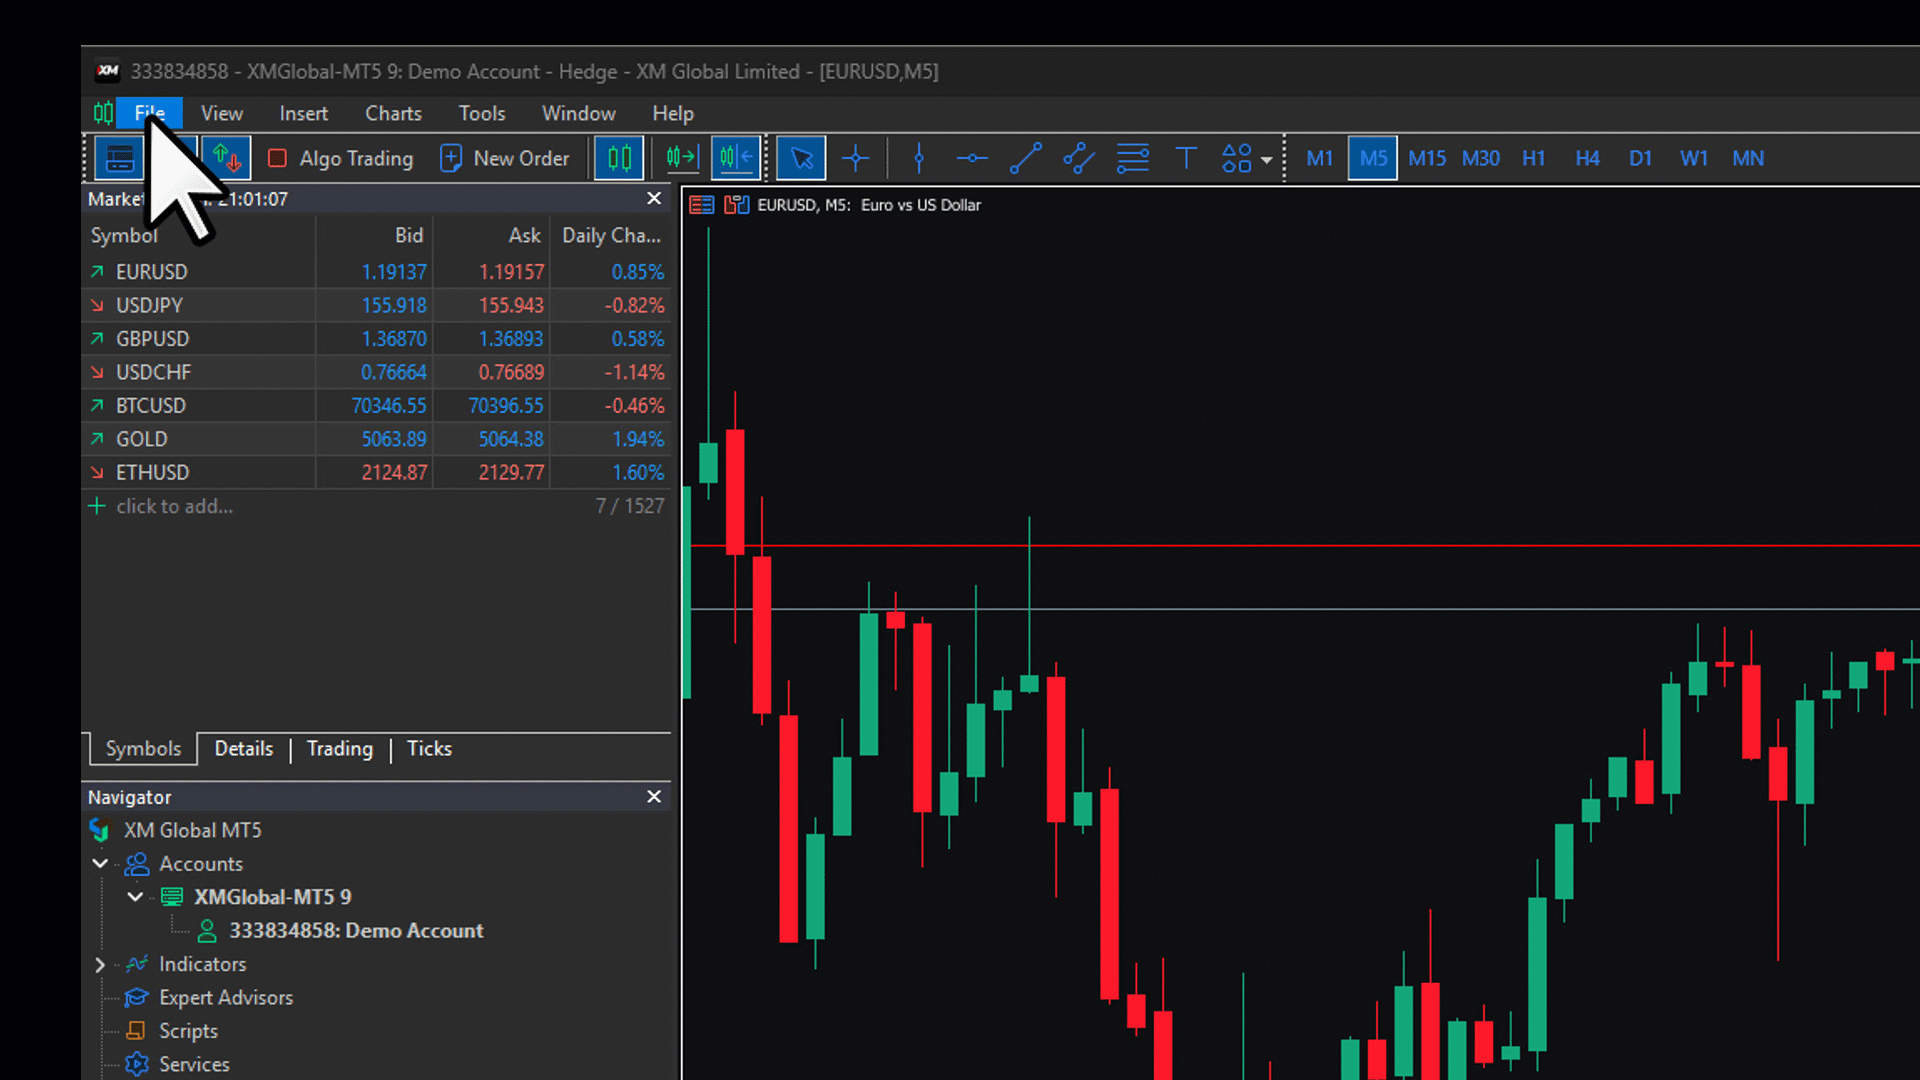Open the New Order dialog

[x=505, y=158]
